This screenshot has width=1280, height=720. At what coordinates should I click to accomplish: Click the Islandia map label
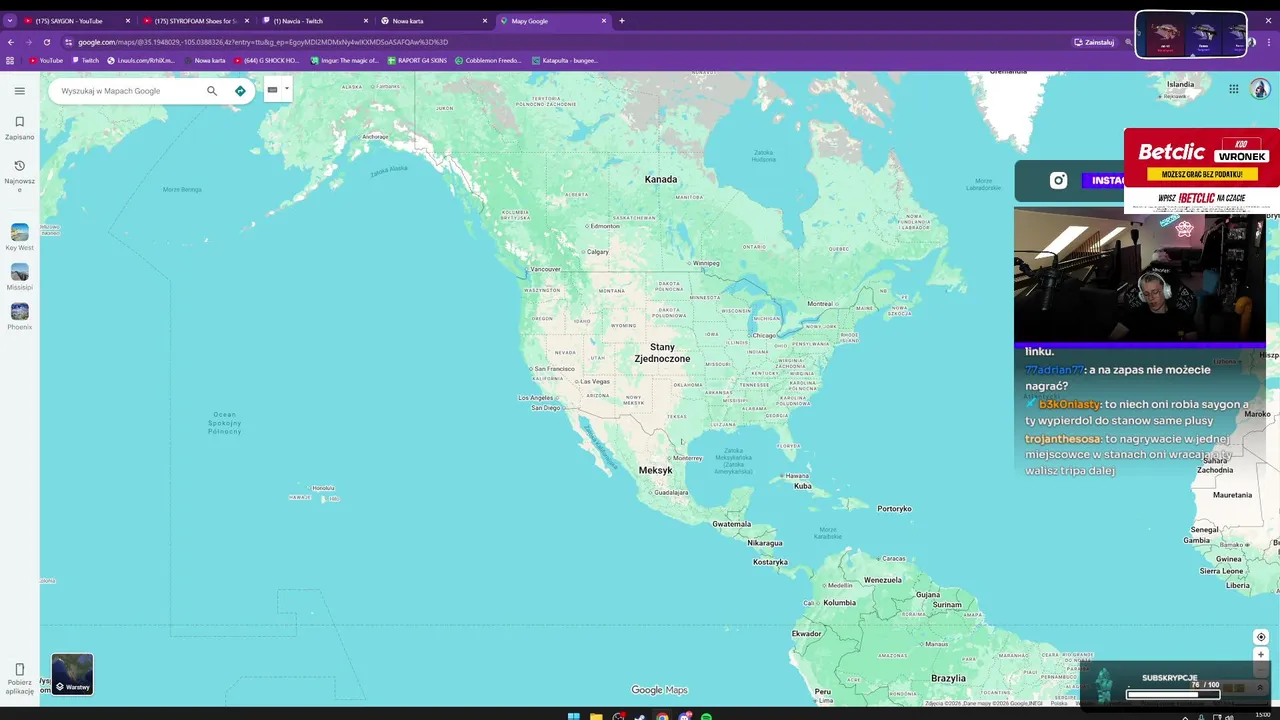pyautogui.click(x=1180, y=84)
